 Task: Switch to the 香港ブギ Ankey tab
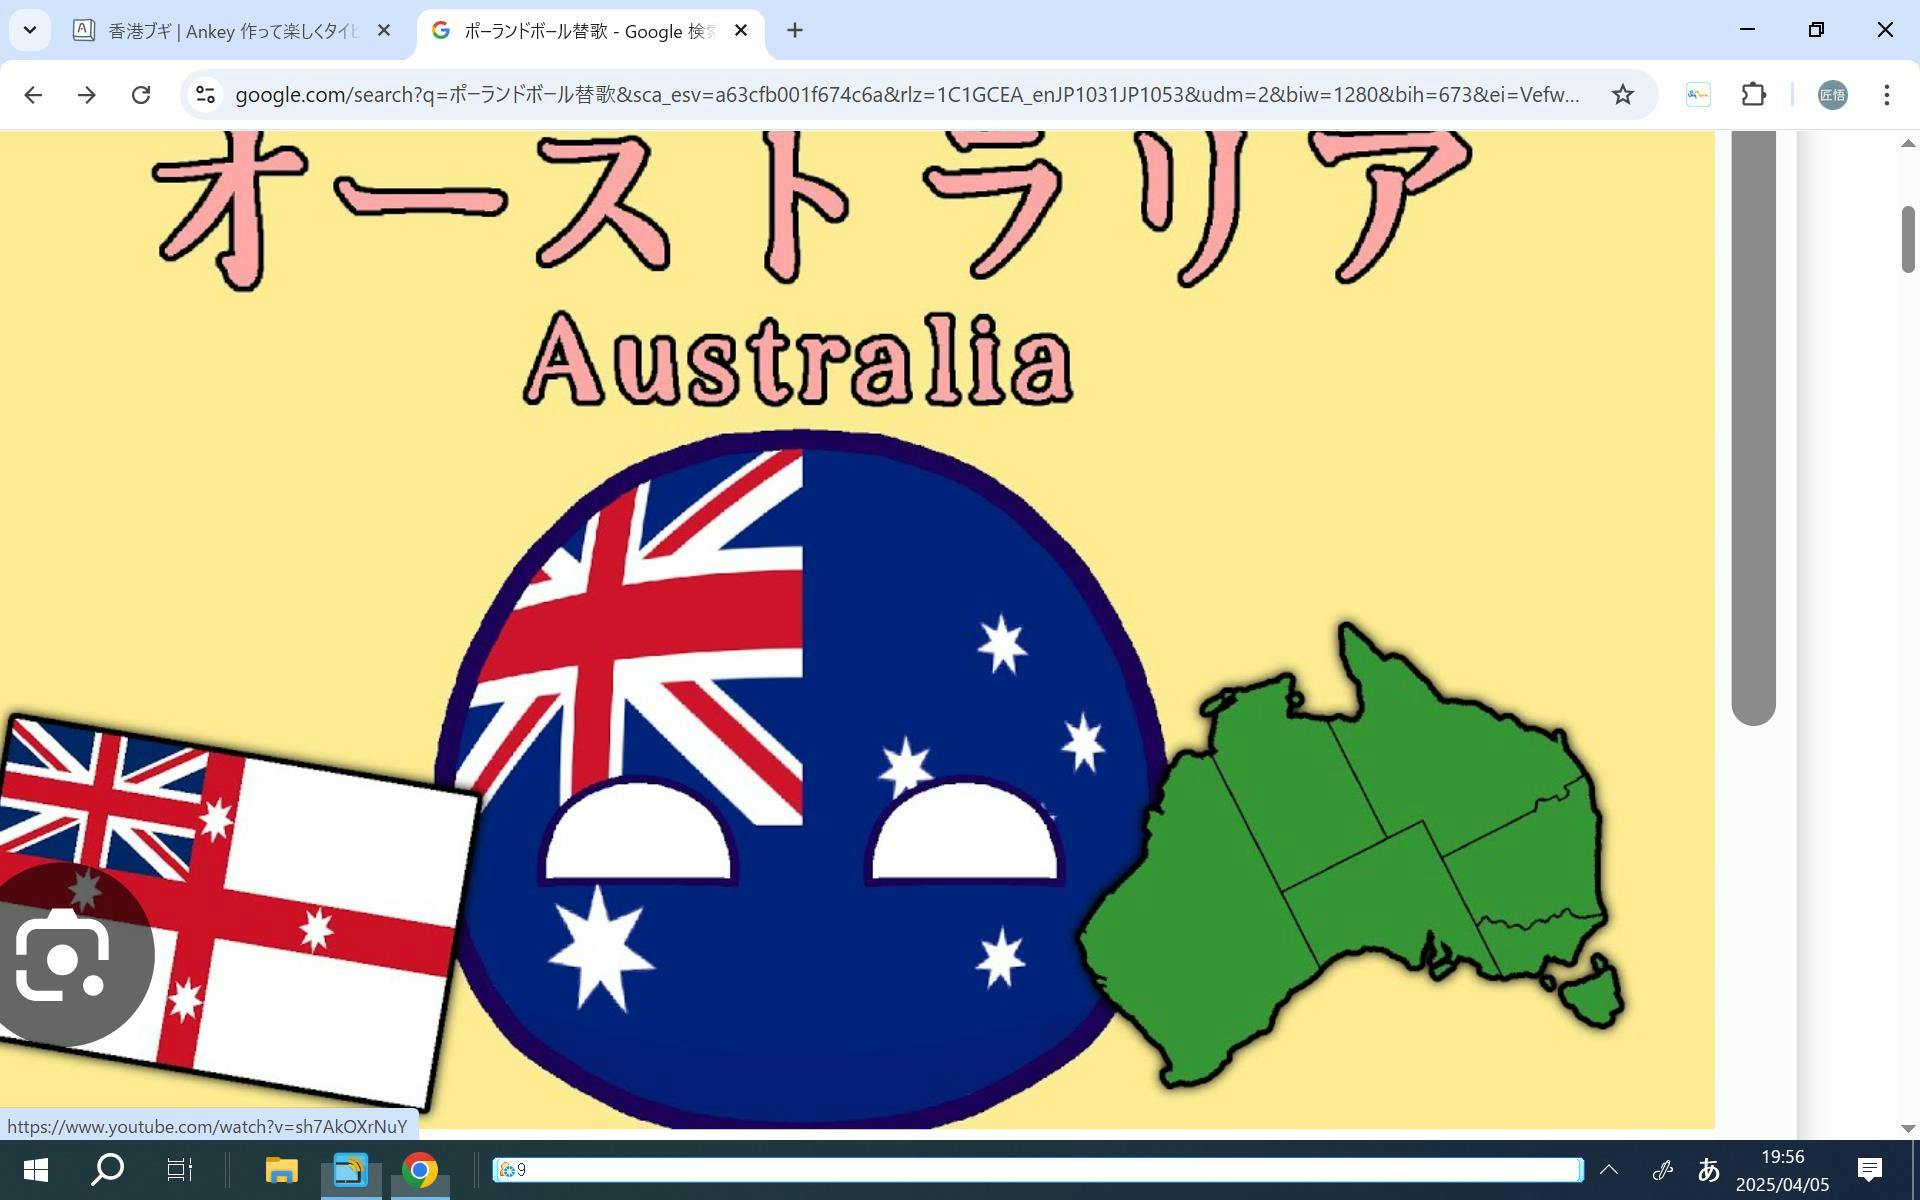tap(230, 31)
